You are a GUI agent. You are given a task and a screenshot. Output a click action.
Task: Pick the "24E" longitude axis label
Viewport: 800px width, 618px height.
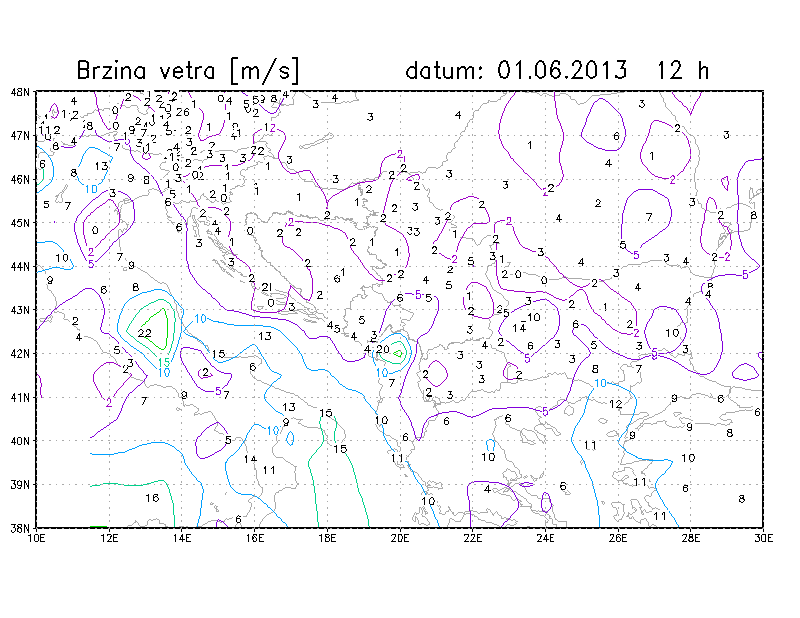(545, 538)
